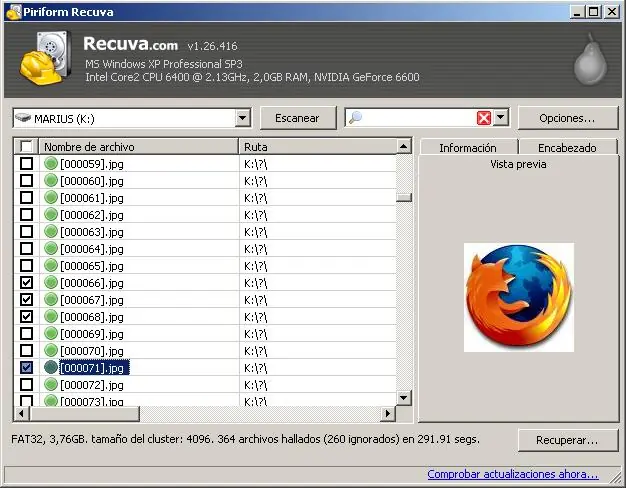626x488 pixels.
Task: Click the horizontal scrollbar left arrow
Action: pyautogui.click(x=22, y=414)
